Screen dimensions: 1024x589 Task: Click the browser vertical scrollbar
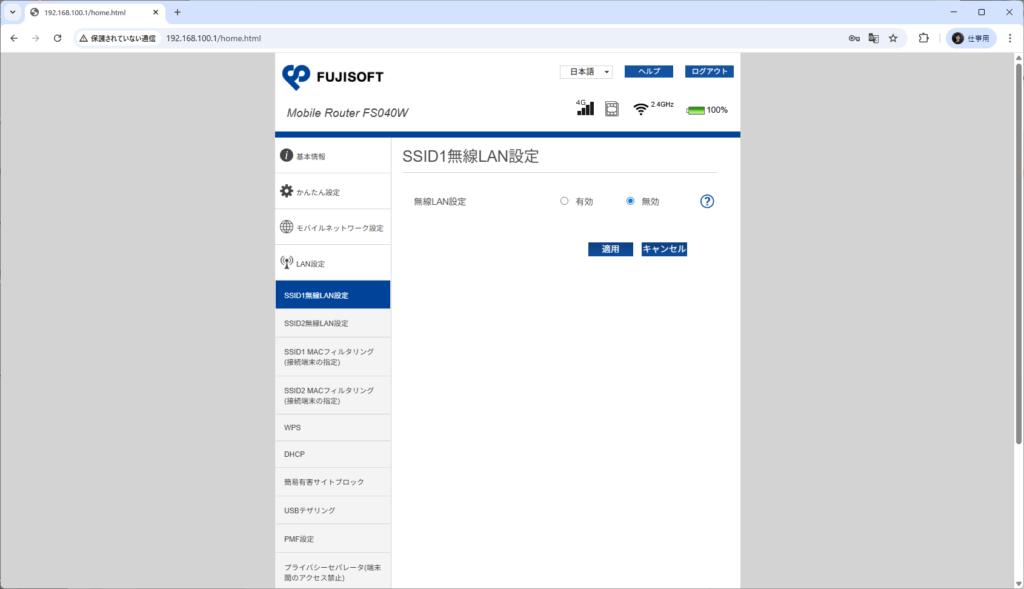1018,250
